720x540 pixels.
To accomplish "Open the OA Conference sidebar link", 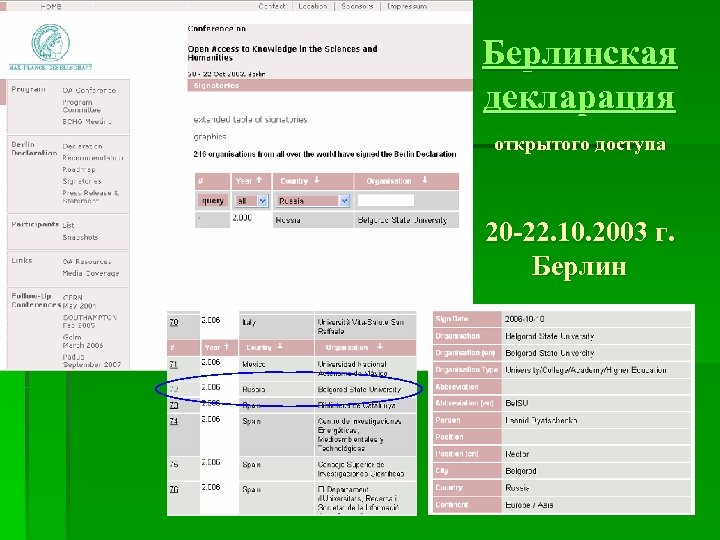I will click(89, 90).
